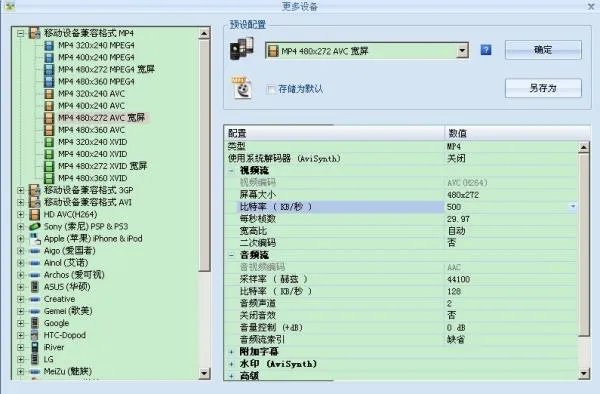Click icon beside MP4 480x272 XVID 宽屏
This screenshot has width=600, height=394.
[49, 166]
